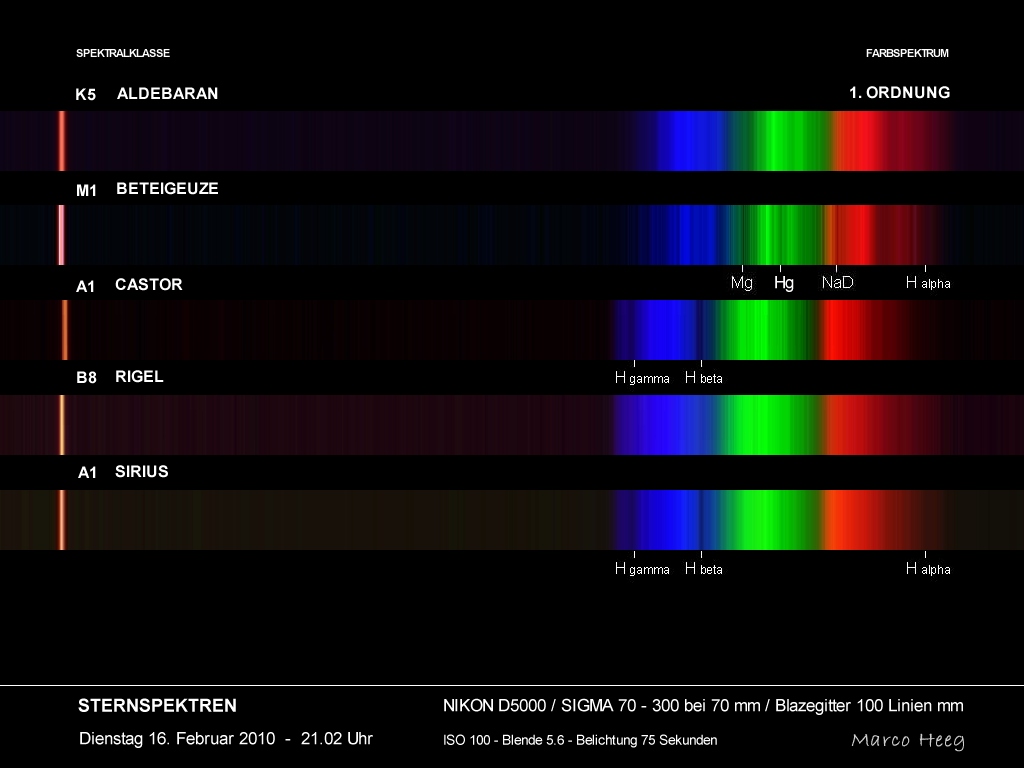Select H gamma label under Castor spectrum
Image resolution: width=1024 pixels, height=768 pixels.
(x=642, y=378)
